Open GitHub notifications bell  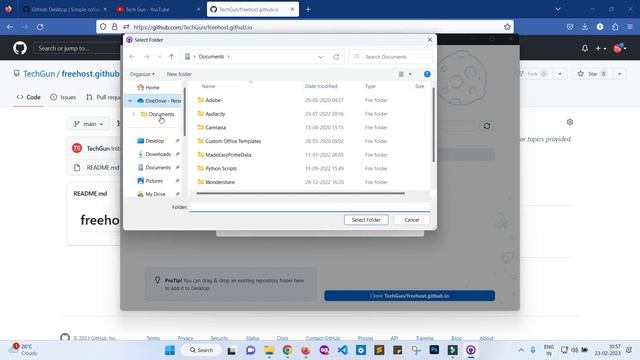(584, 48)
